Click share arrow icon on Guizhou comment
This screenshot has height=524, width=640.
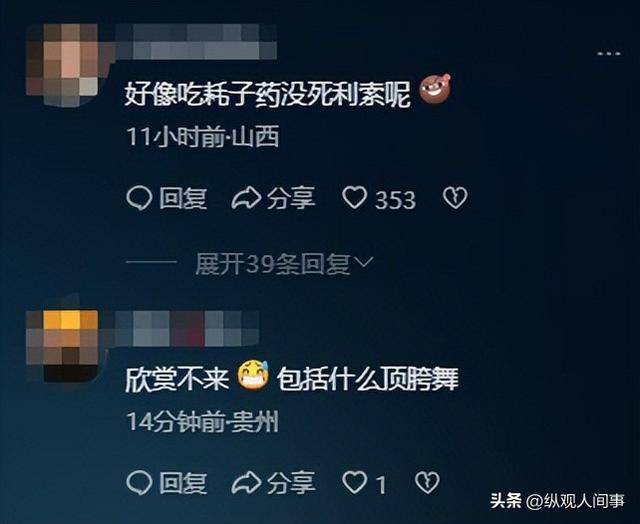pos(246,482)
